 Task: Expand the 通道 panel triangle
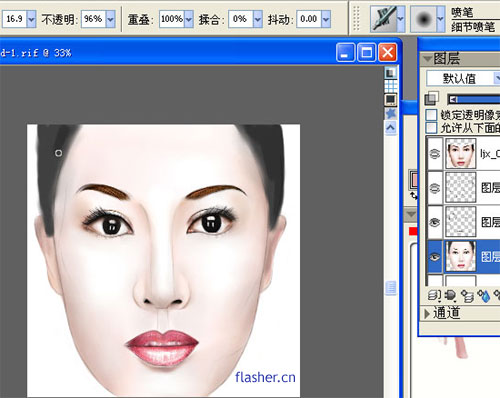427,313
